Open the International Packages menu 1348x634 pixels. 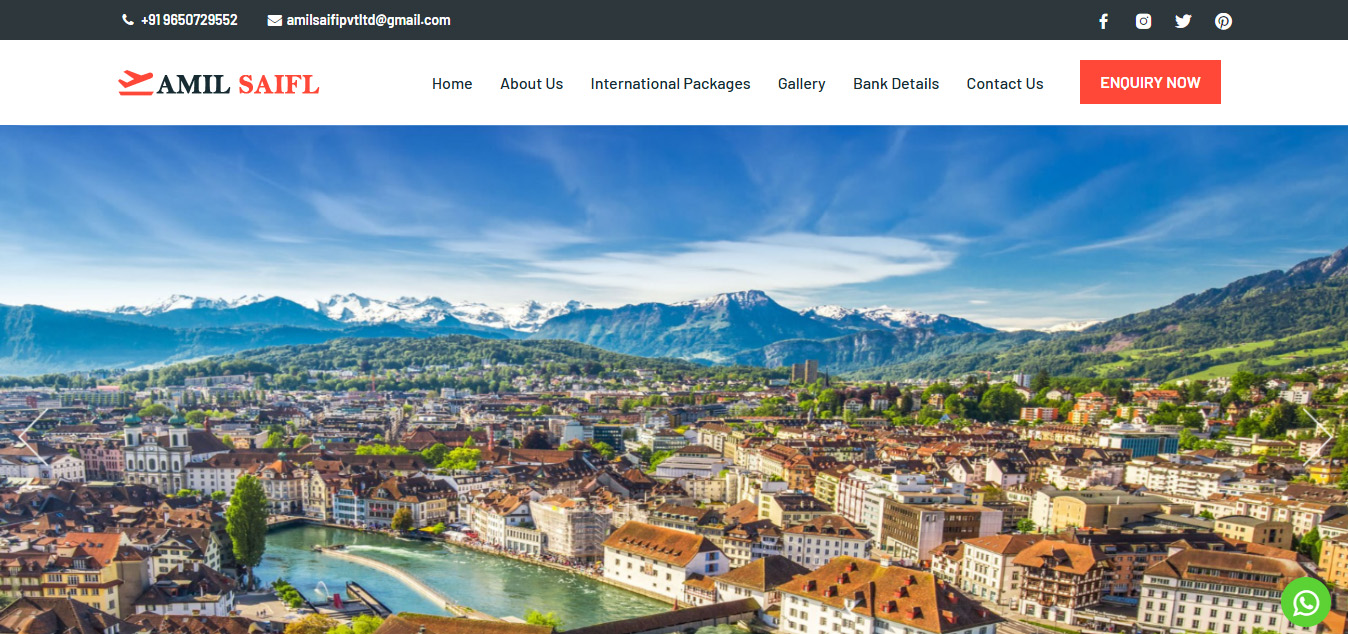[670, 84]
